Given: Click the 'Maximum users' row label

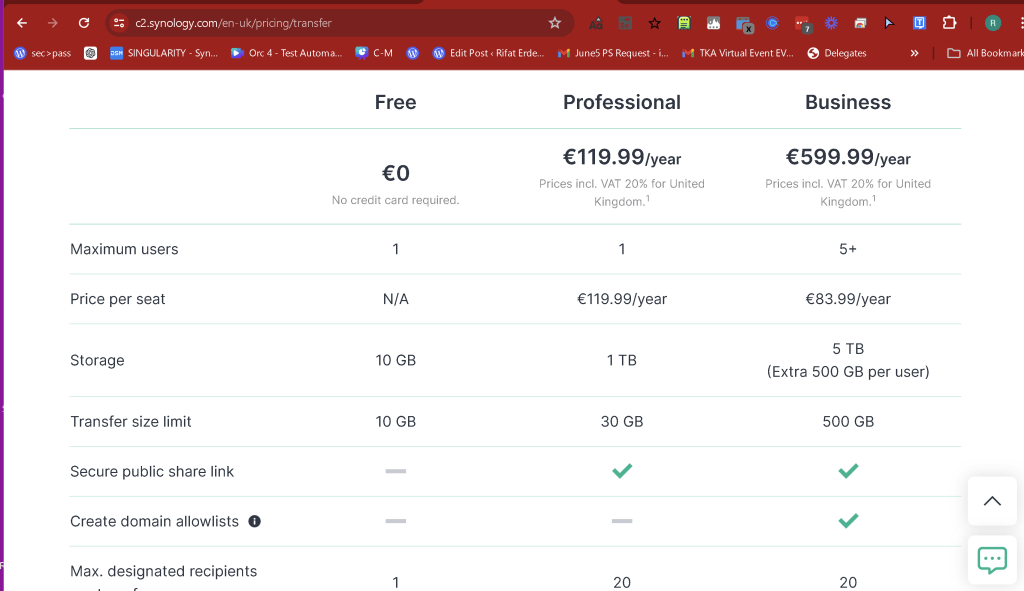Looking at the screenshot, I should tap(124, 249).
